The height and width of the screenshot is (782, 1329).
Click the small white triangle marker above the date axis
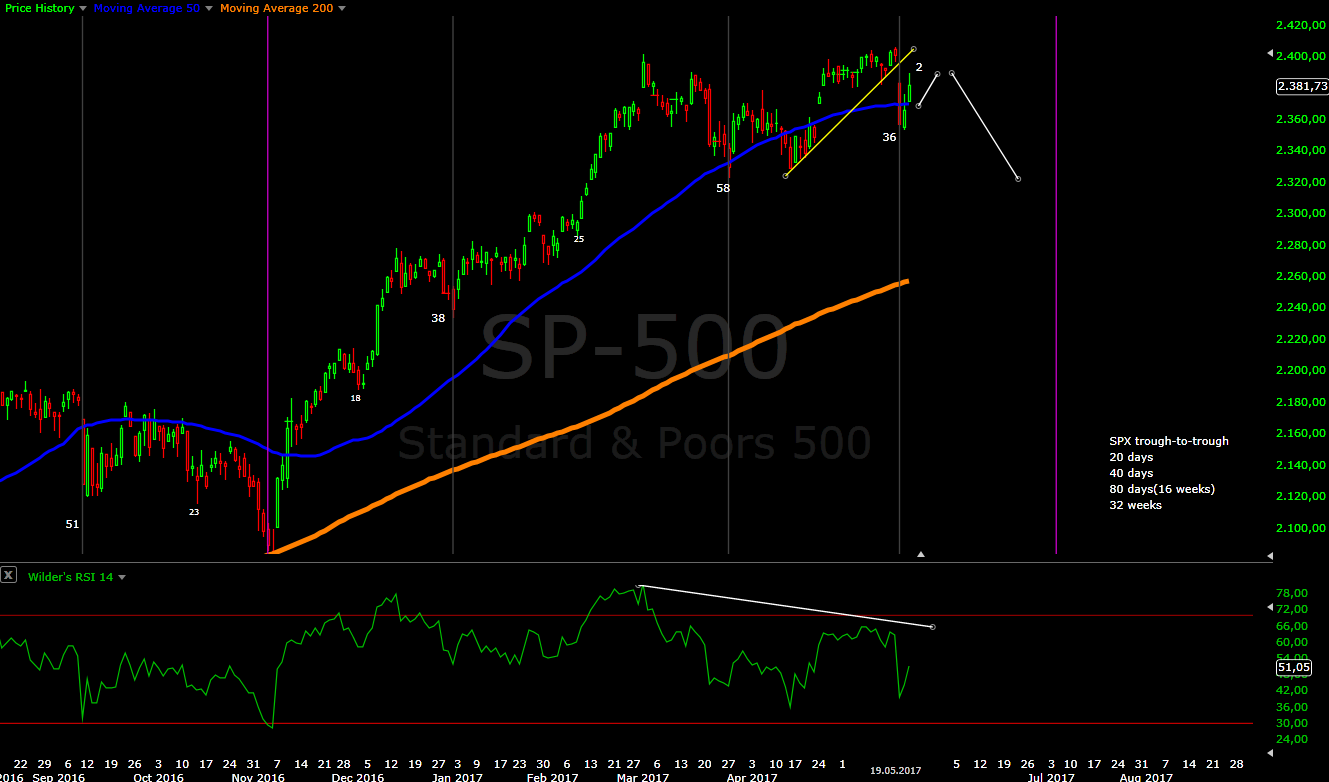coord(921,553)
